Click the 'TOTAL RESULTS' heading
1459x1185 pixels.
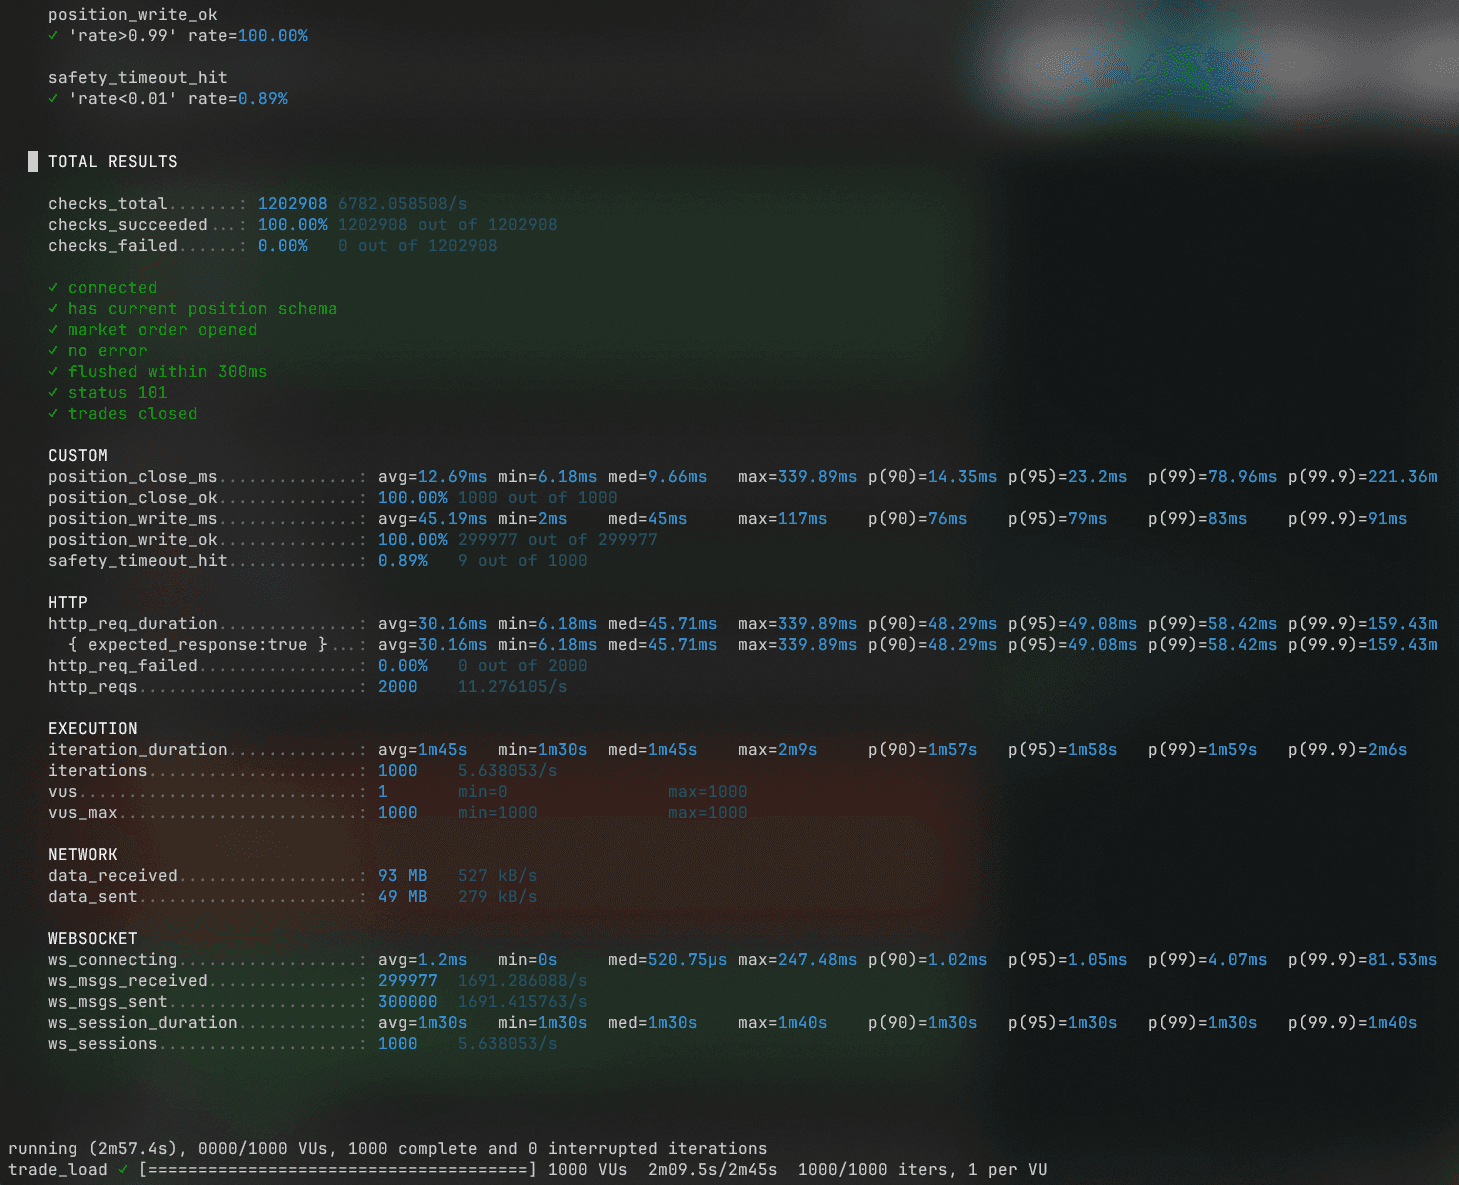[x=113, y=162]
